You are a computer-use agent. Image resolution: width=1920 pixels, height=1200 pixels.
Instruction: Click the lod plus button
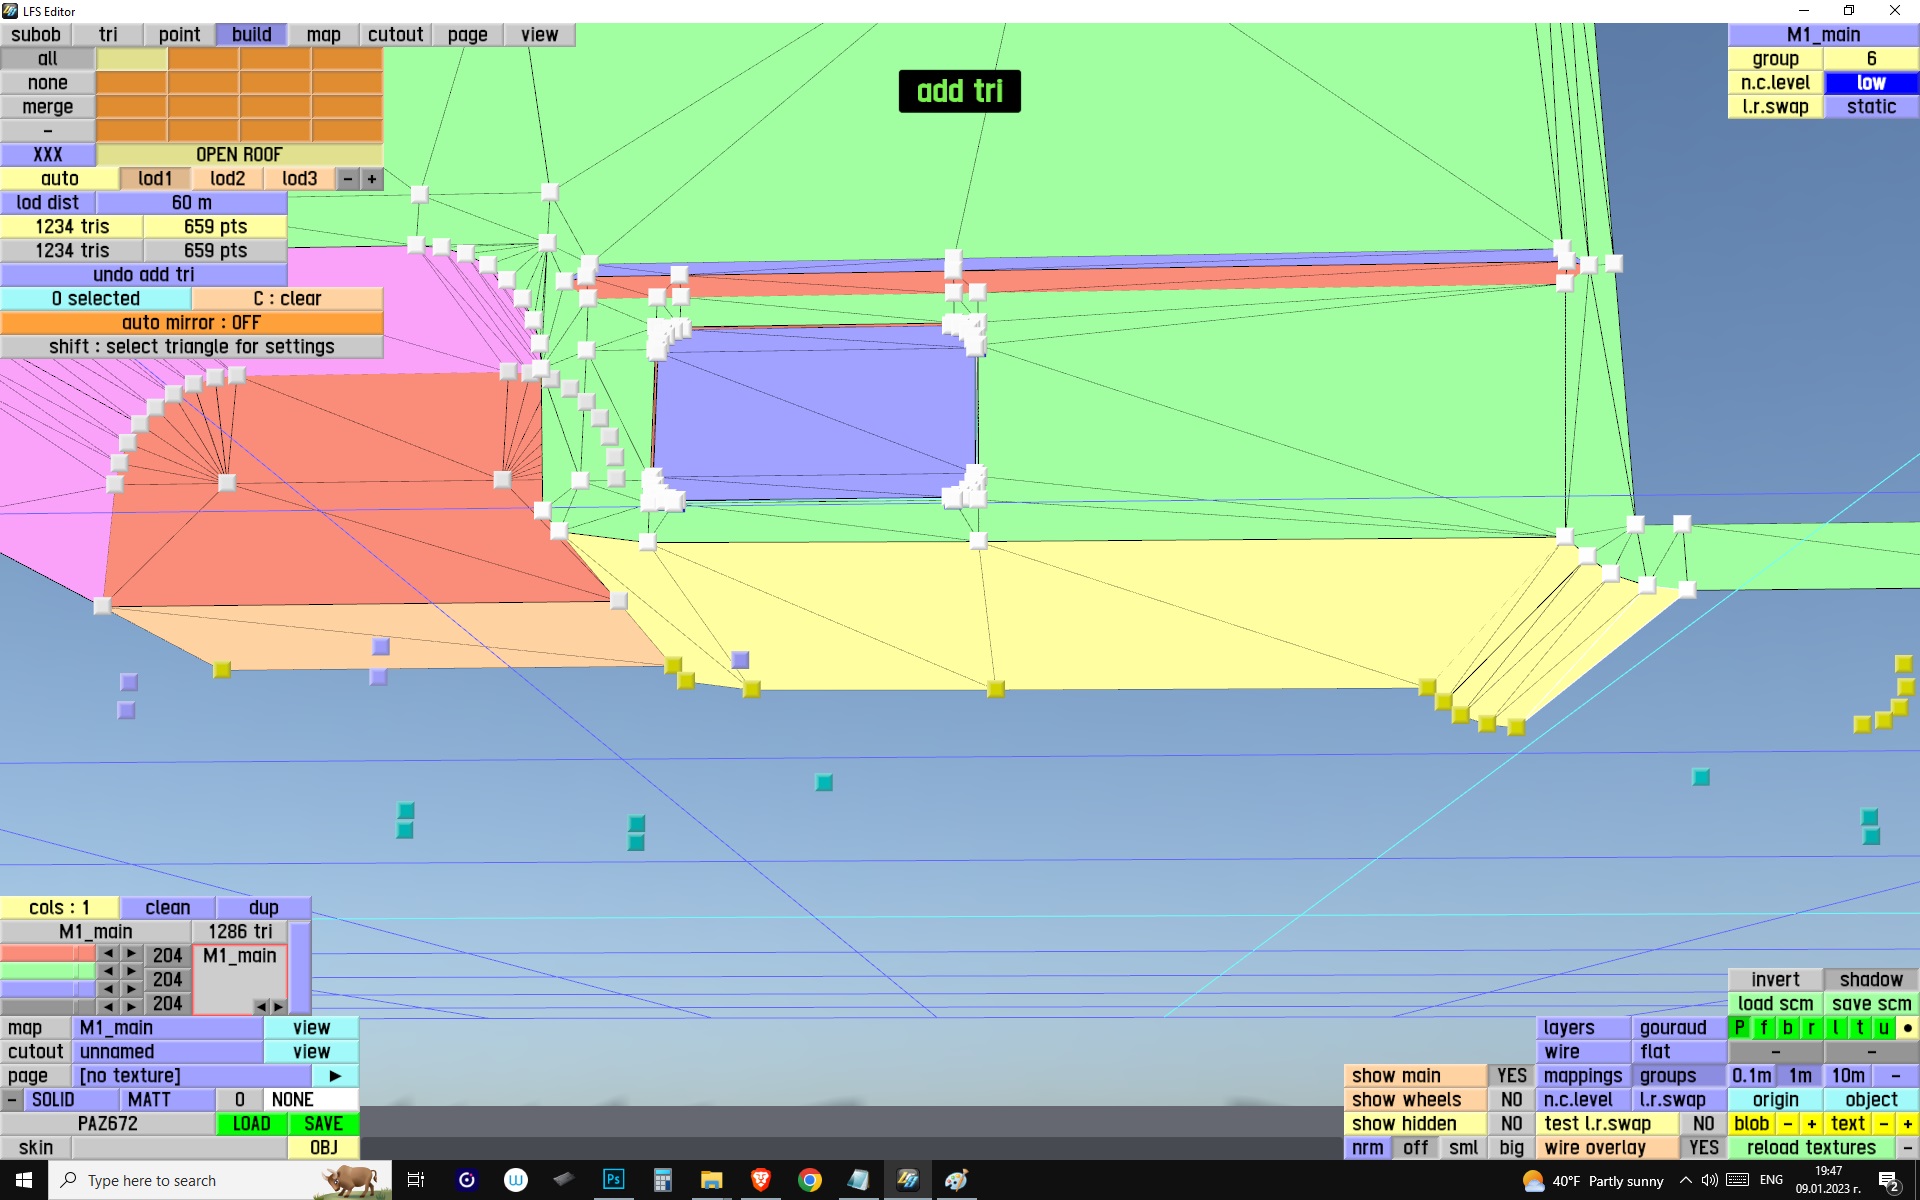point(372,179)
